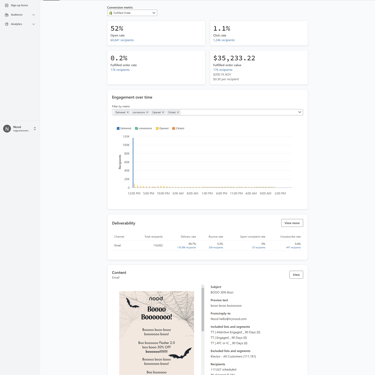Remove the Clicked metric chip

point(178,112)
